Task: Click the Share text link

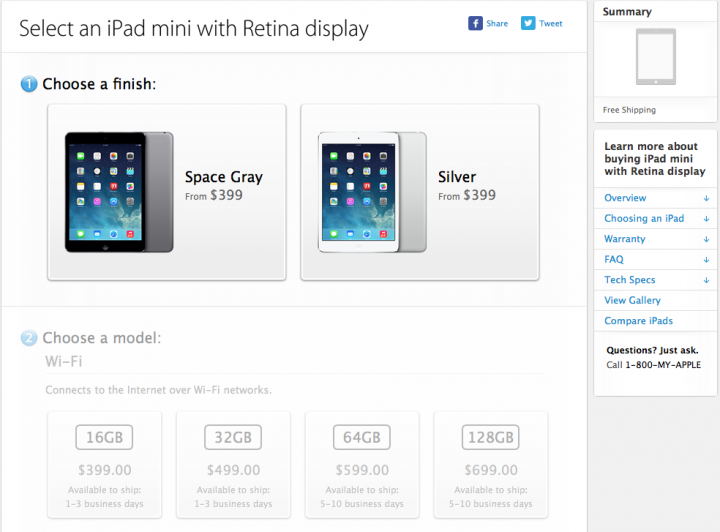Action: pyautogui.click(x=497, y=23)
